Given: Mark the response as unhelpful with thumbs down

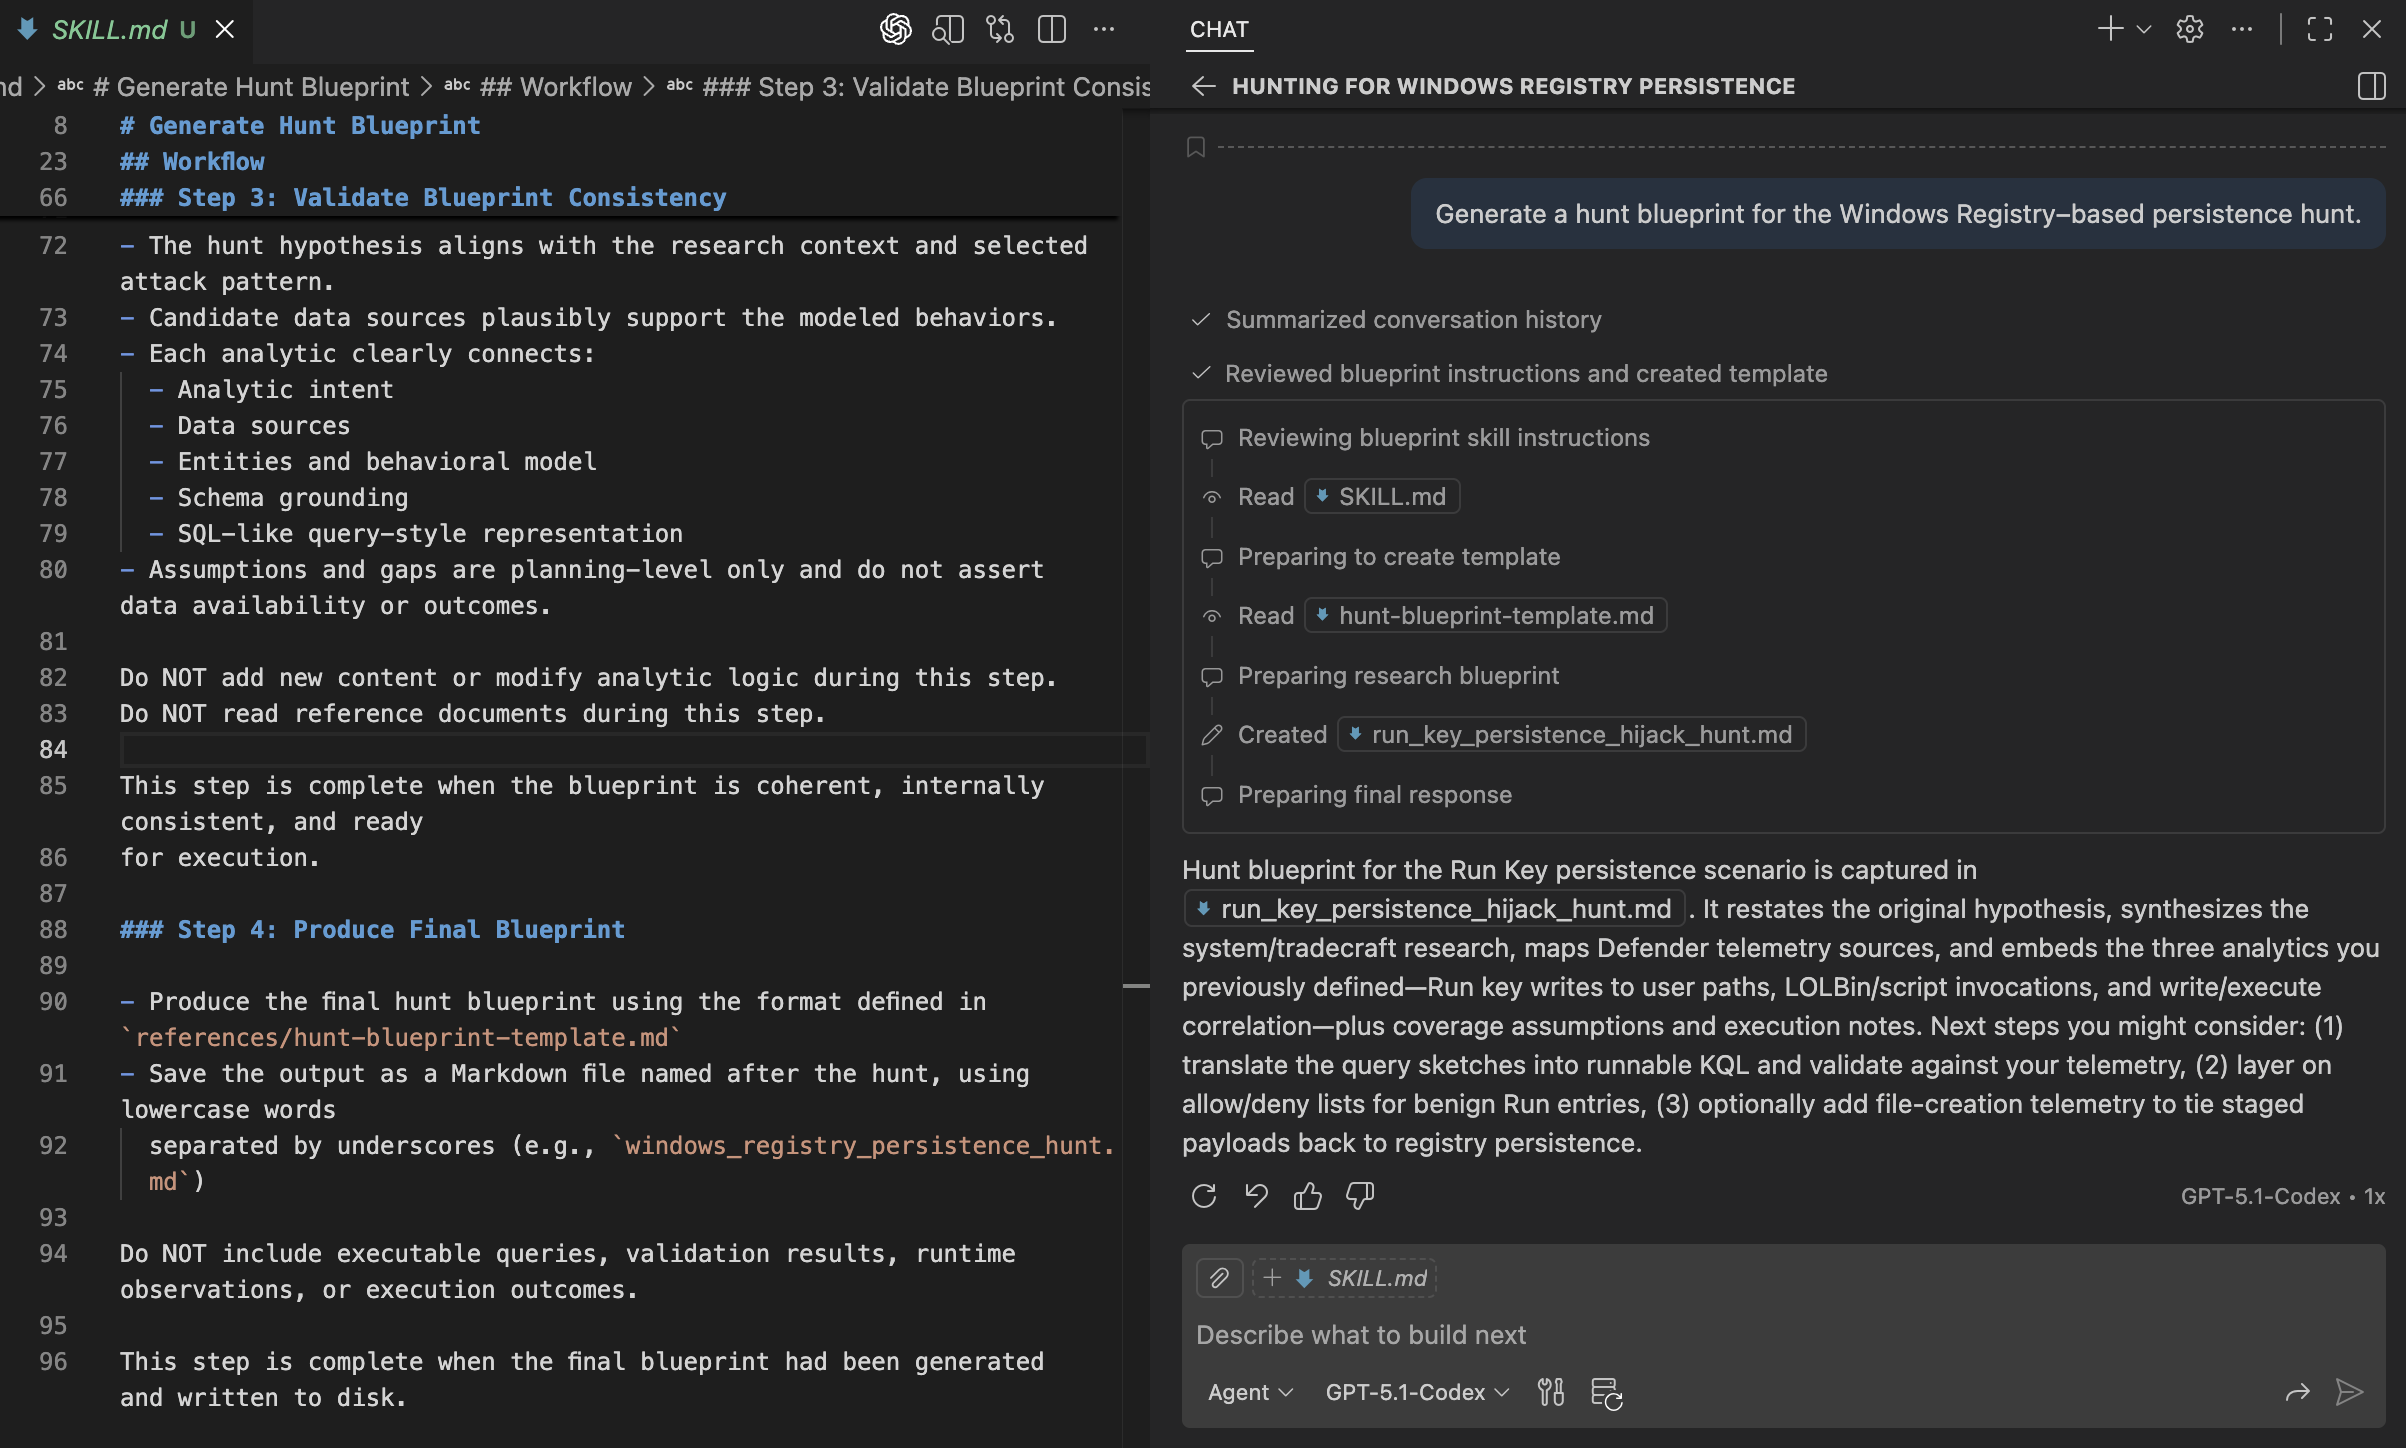Looking at the screenshot, I should click(x=1359, y=1196).
